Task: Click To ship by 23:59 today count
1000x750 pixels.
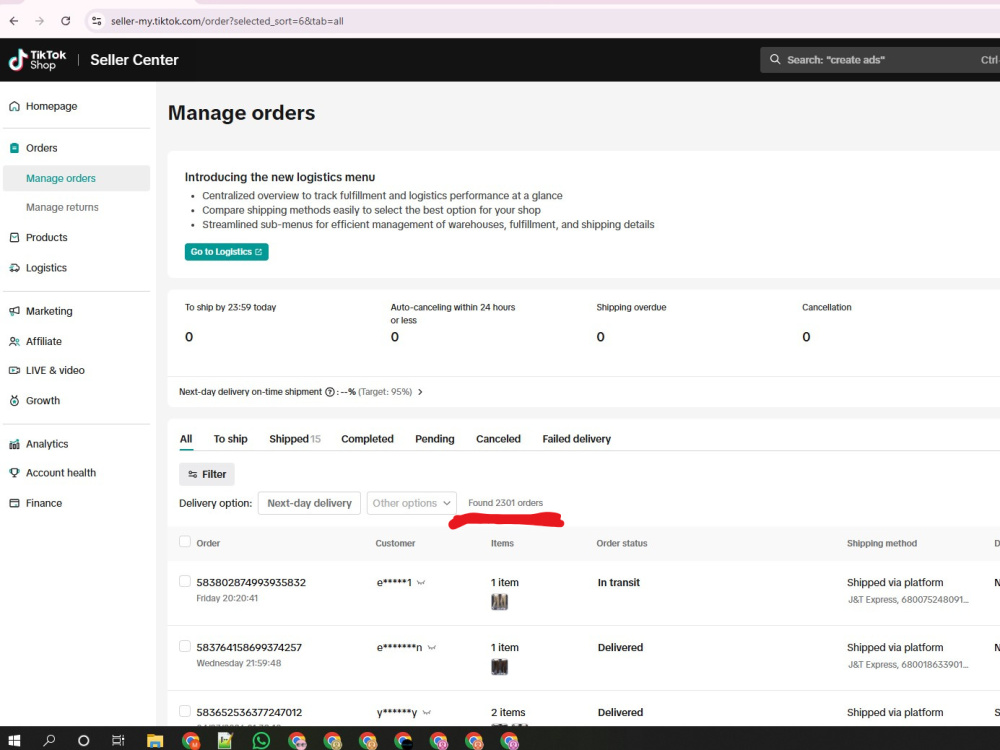Action: coord(189,337)
